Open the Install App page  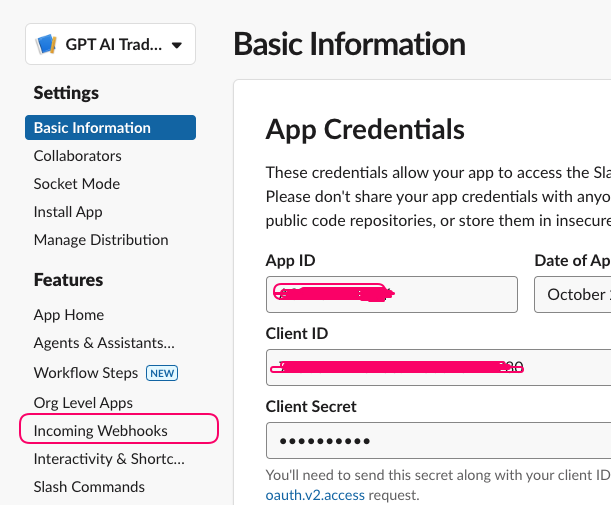click(x=68, y=212)
